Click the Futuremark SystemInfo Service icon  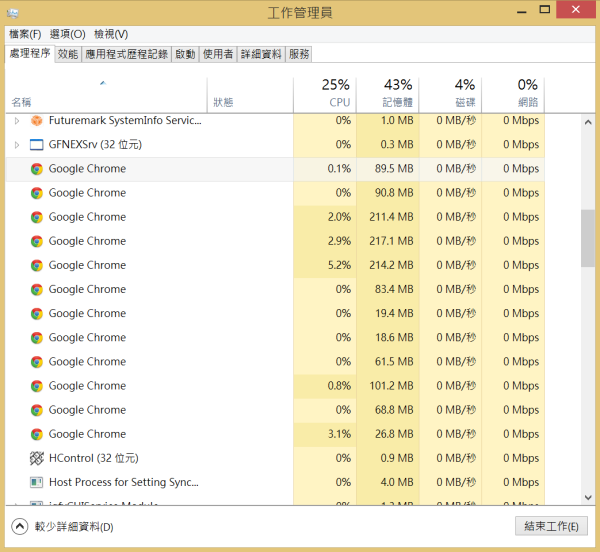pyautogui.click(x=36, y=121)
